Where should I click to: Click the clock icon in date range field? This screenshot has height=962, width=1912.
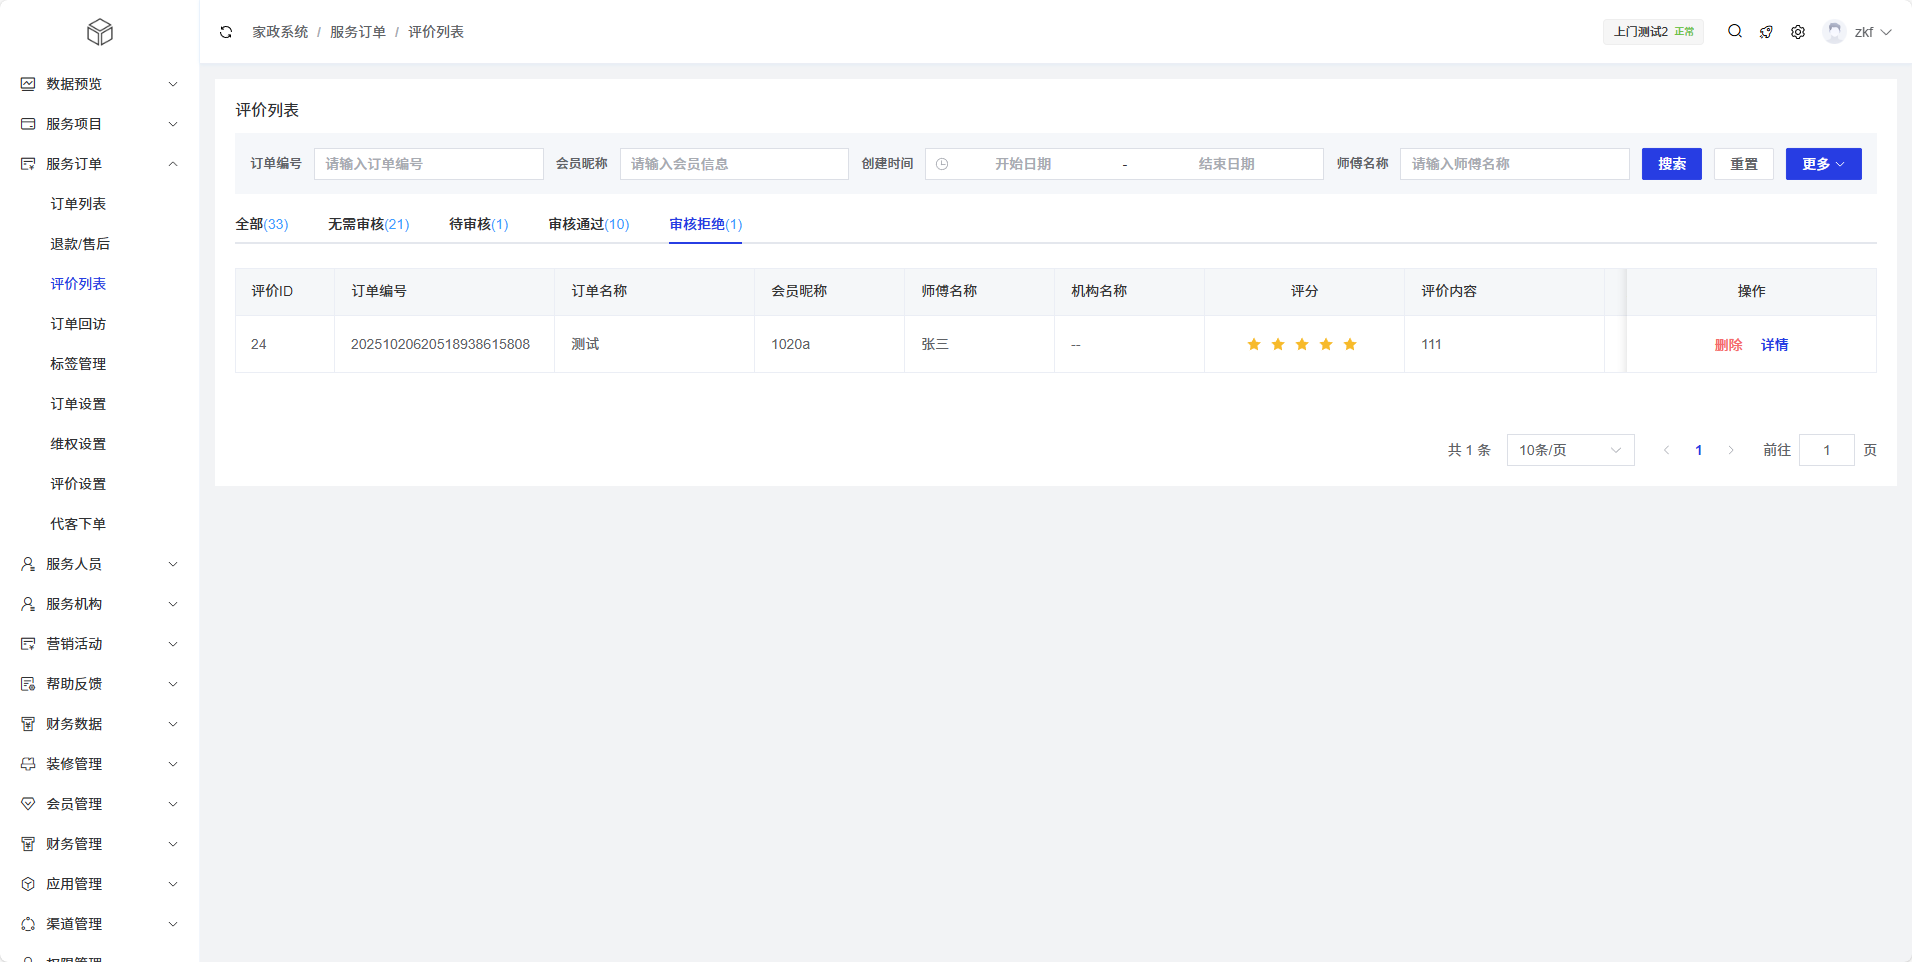pyautogui.click(x=942, y=164)
